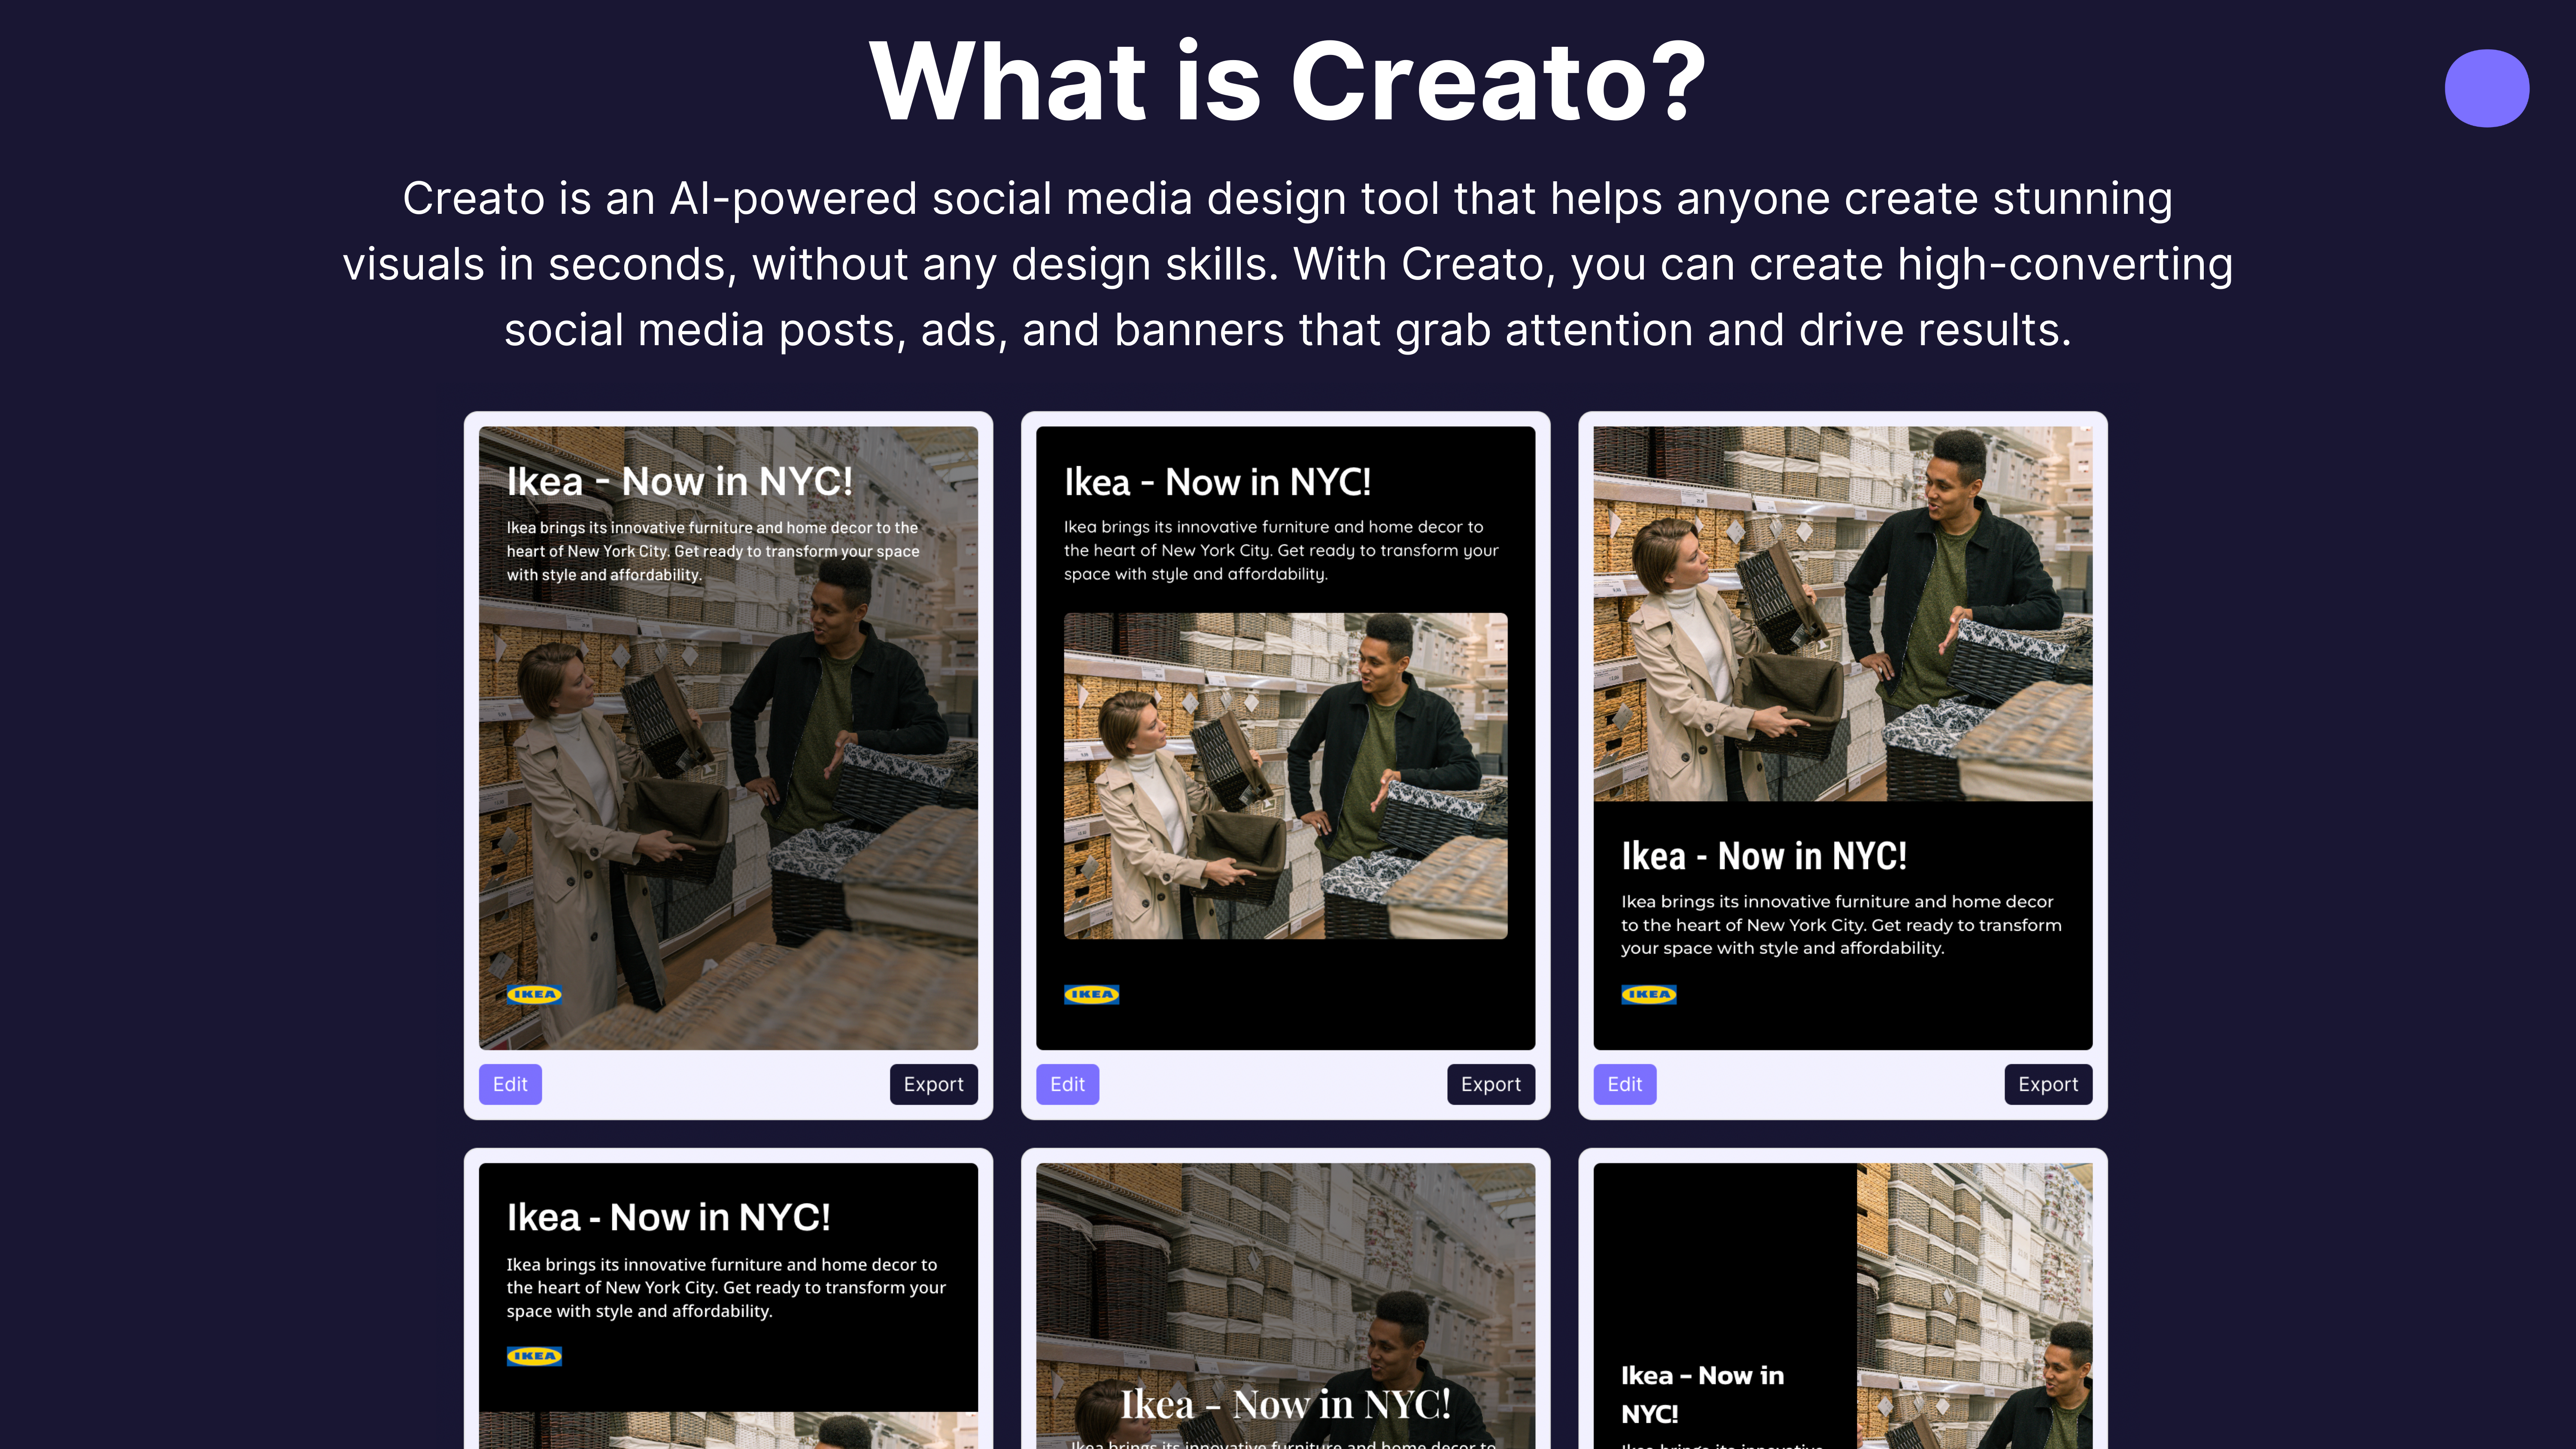Open the bottom-middle serif headline design
This screenshot has width=2576, height=1449.
pyautogui.click(x=1285, y=1306)
